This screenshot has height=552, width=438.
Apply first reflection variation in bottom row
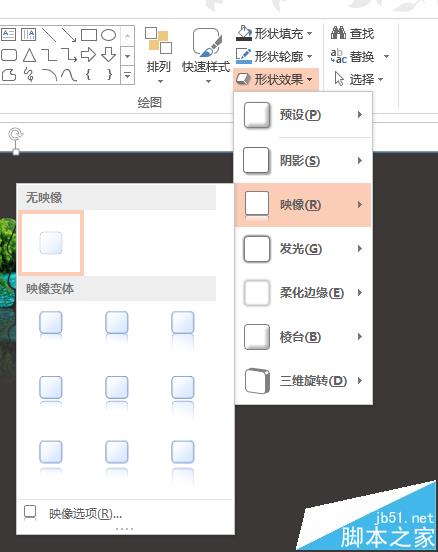point(51,457)
